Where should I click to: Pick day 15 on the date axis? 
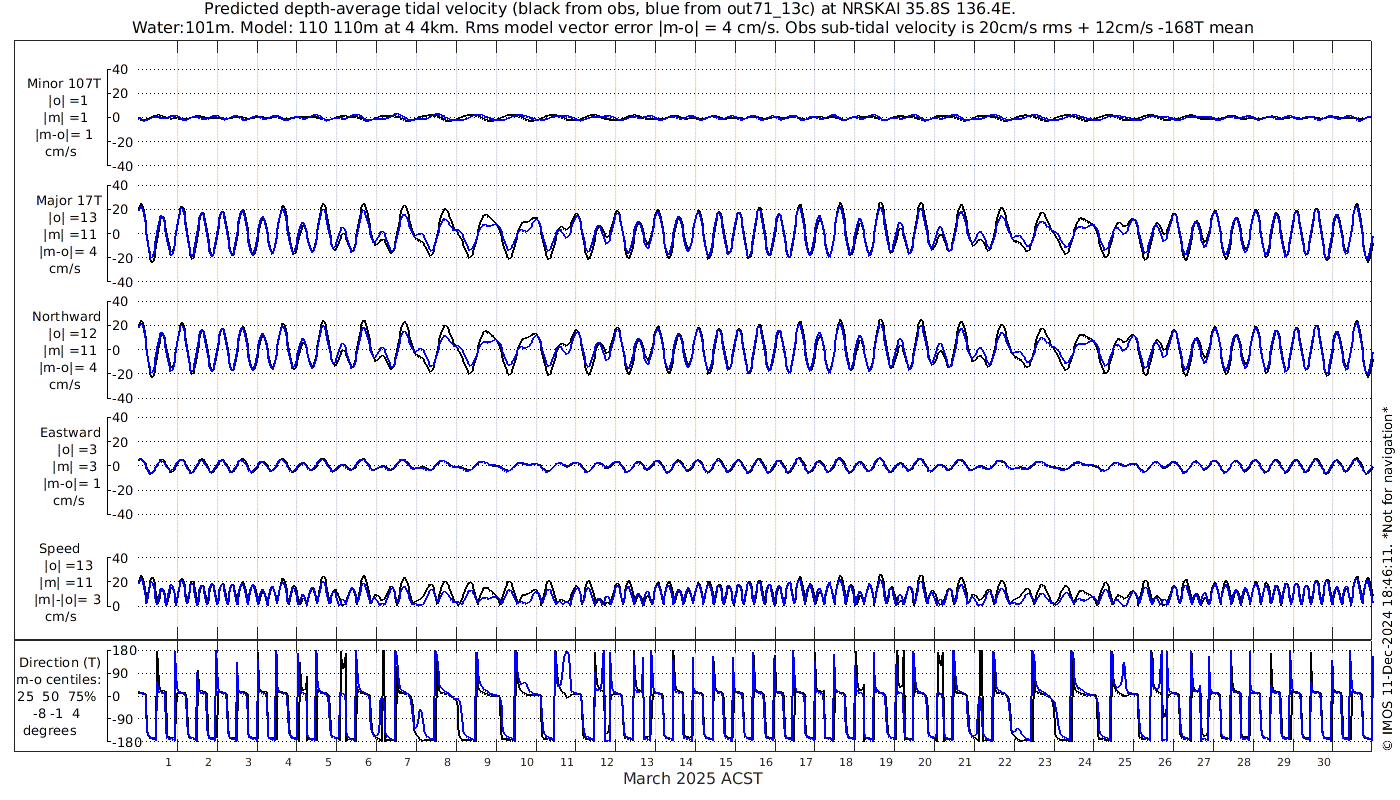pos(726,762)
